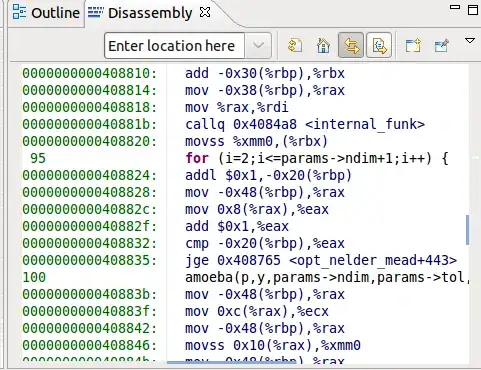This screenshot has height=370, width=481.
Task: Close the Disassembly tab with its X
Action: 205,13
